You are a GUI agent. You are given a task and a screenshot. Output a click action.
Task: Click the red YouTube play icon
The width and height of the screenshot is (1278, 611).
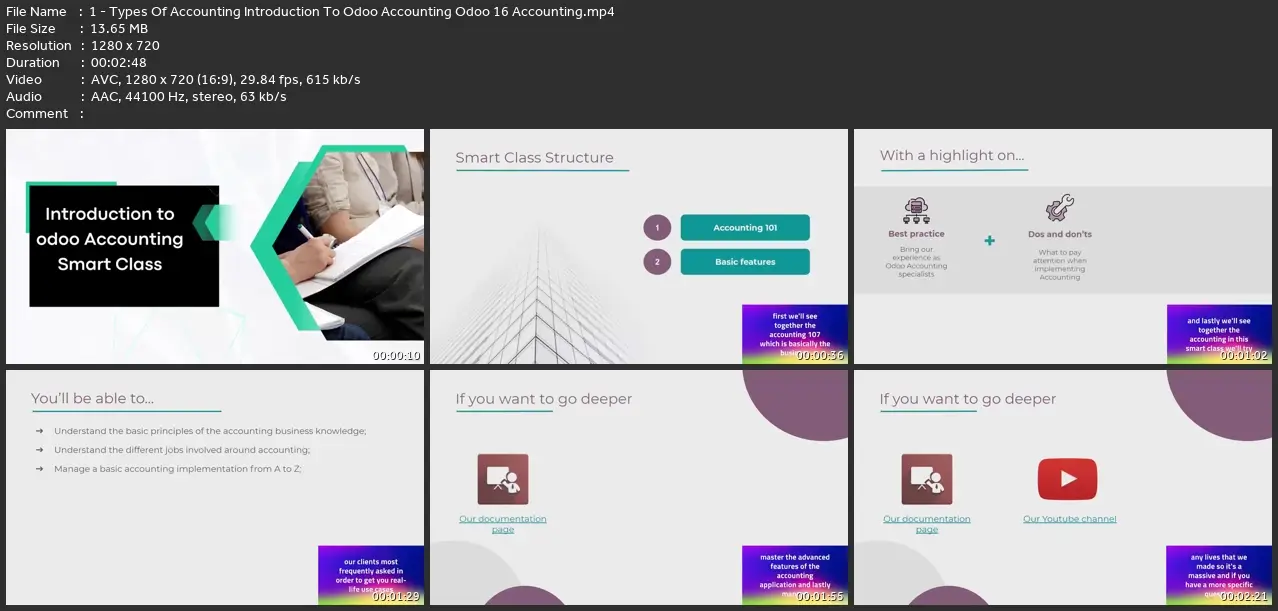(x=1067, y=480)
